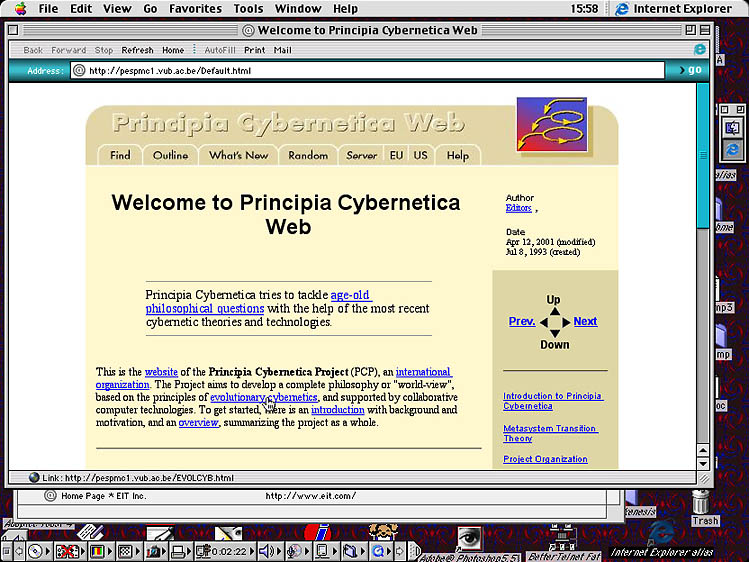Open the monitor color depth strip module

coord(101,551)
